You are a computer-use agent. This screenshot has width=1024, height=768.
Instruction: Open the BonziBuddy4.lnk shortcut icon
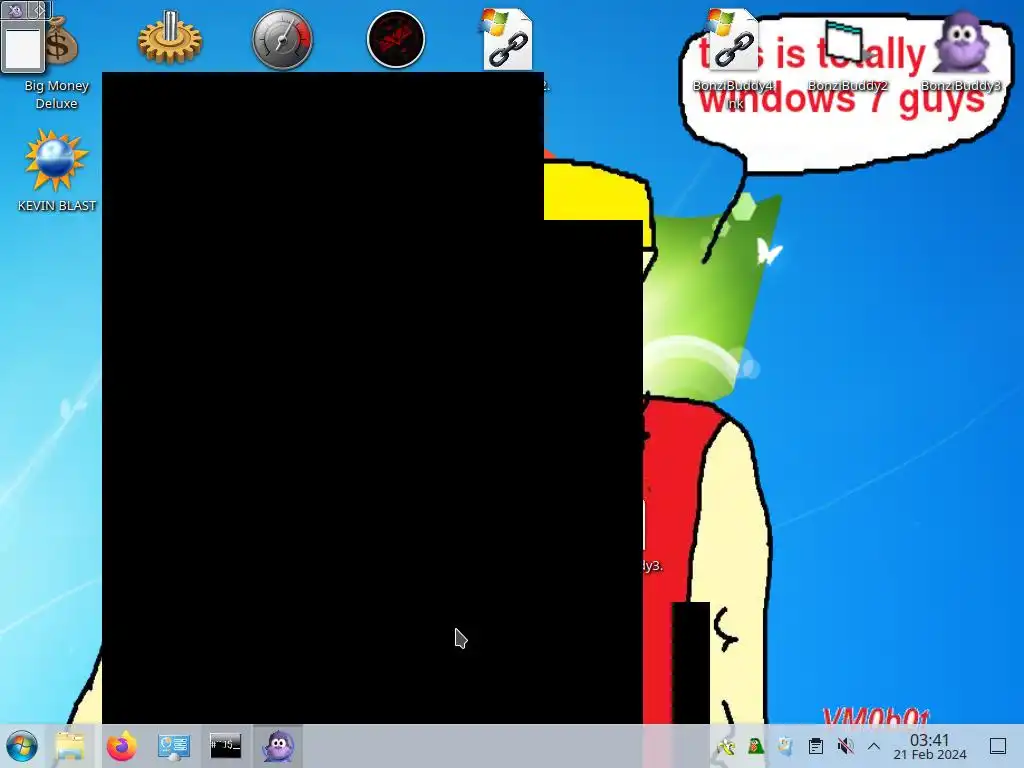click(x=732, y=39)
